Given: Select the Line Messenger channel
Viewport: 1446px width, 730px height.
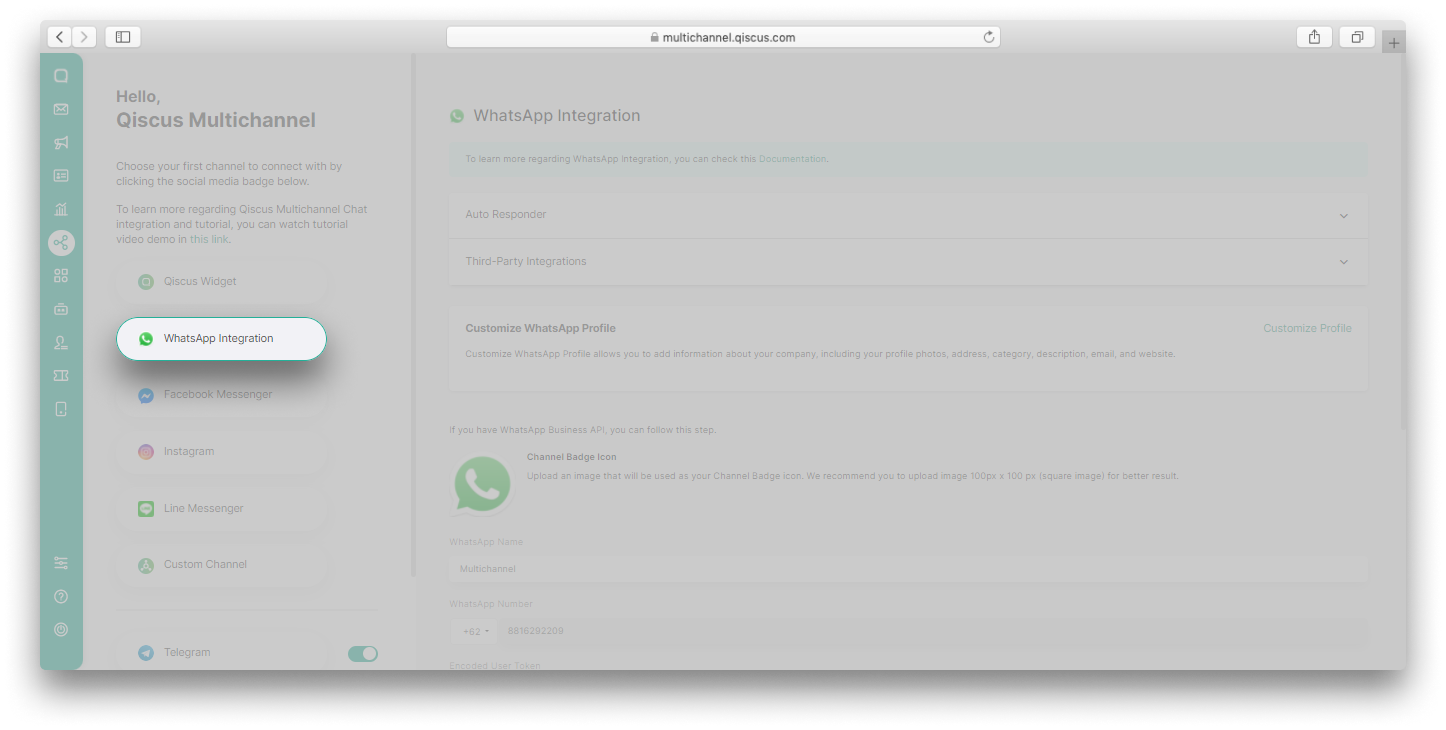Looking at the screenshot, I should pos(221,509).
